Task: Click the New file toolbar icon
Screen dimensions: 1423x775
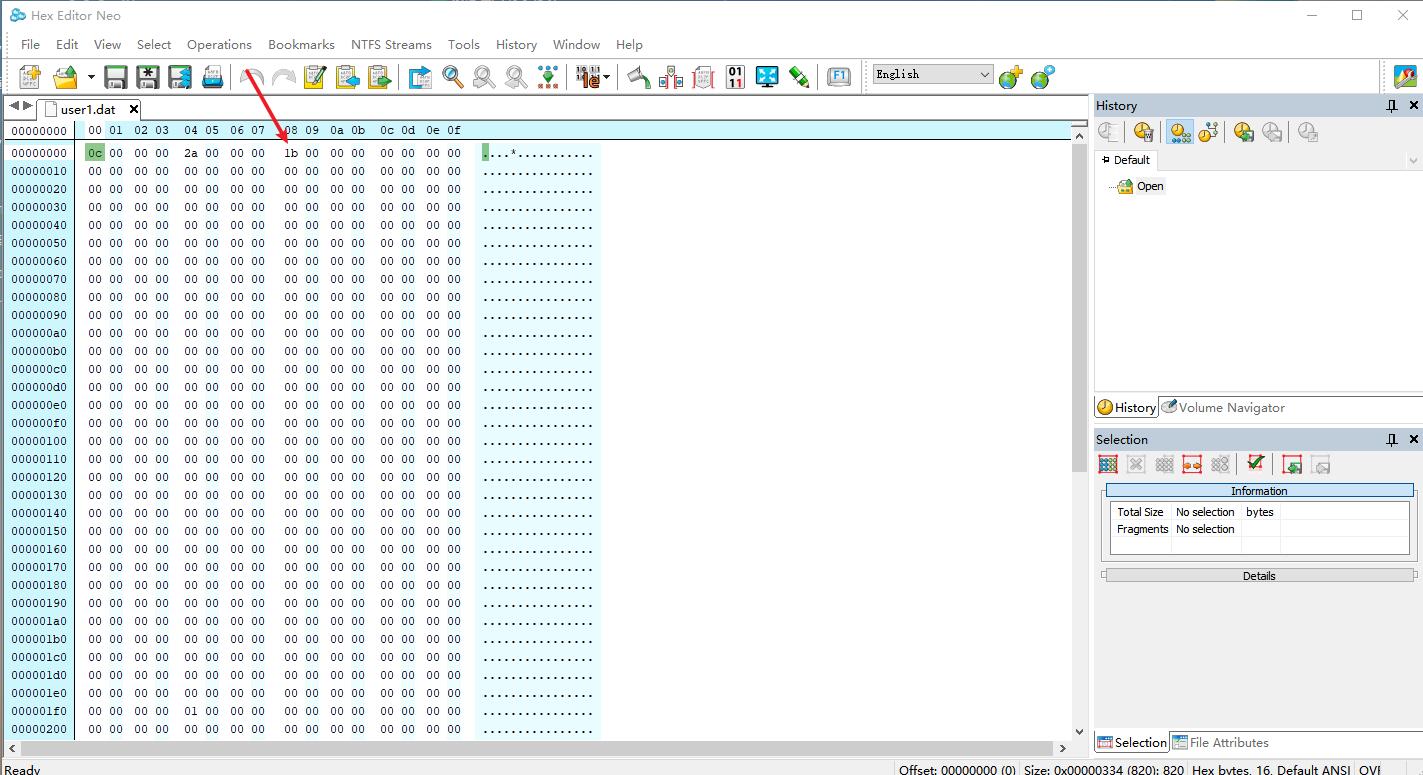Action: 30,77
